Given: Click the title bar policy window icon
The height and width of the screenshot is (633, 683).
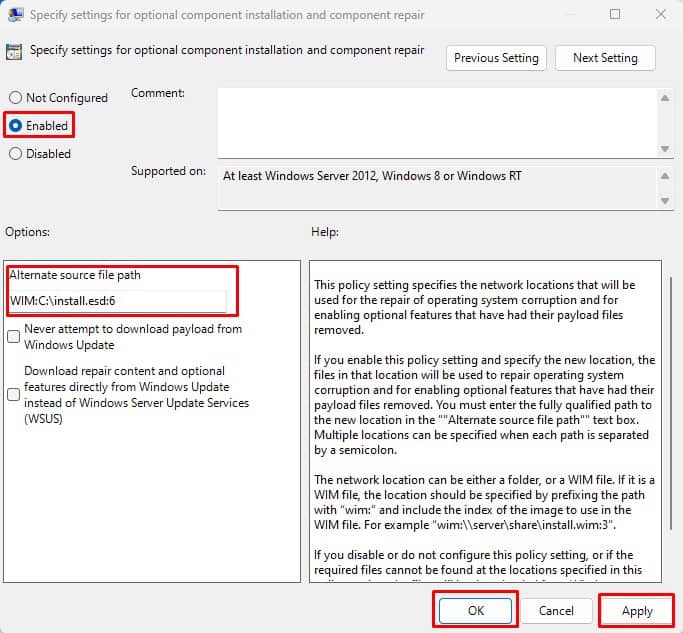Looking at the screenshot, I should pyautogui.click(x=16, y=14).
